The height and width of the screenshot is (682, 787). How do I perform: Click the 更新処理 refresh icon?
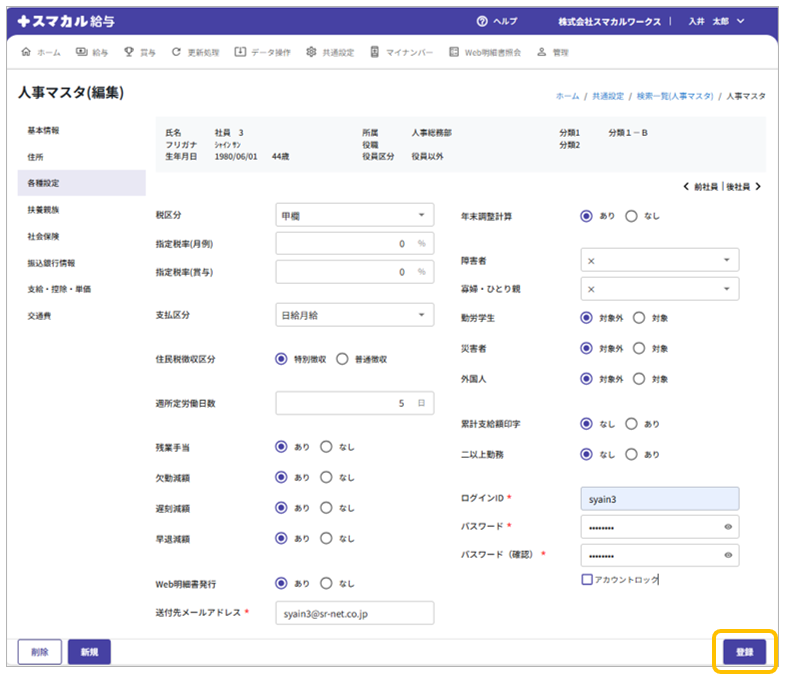point(177,52)
